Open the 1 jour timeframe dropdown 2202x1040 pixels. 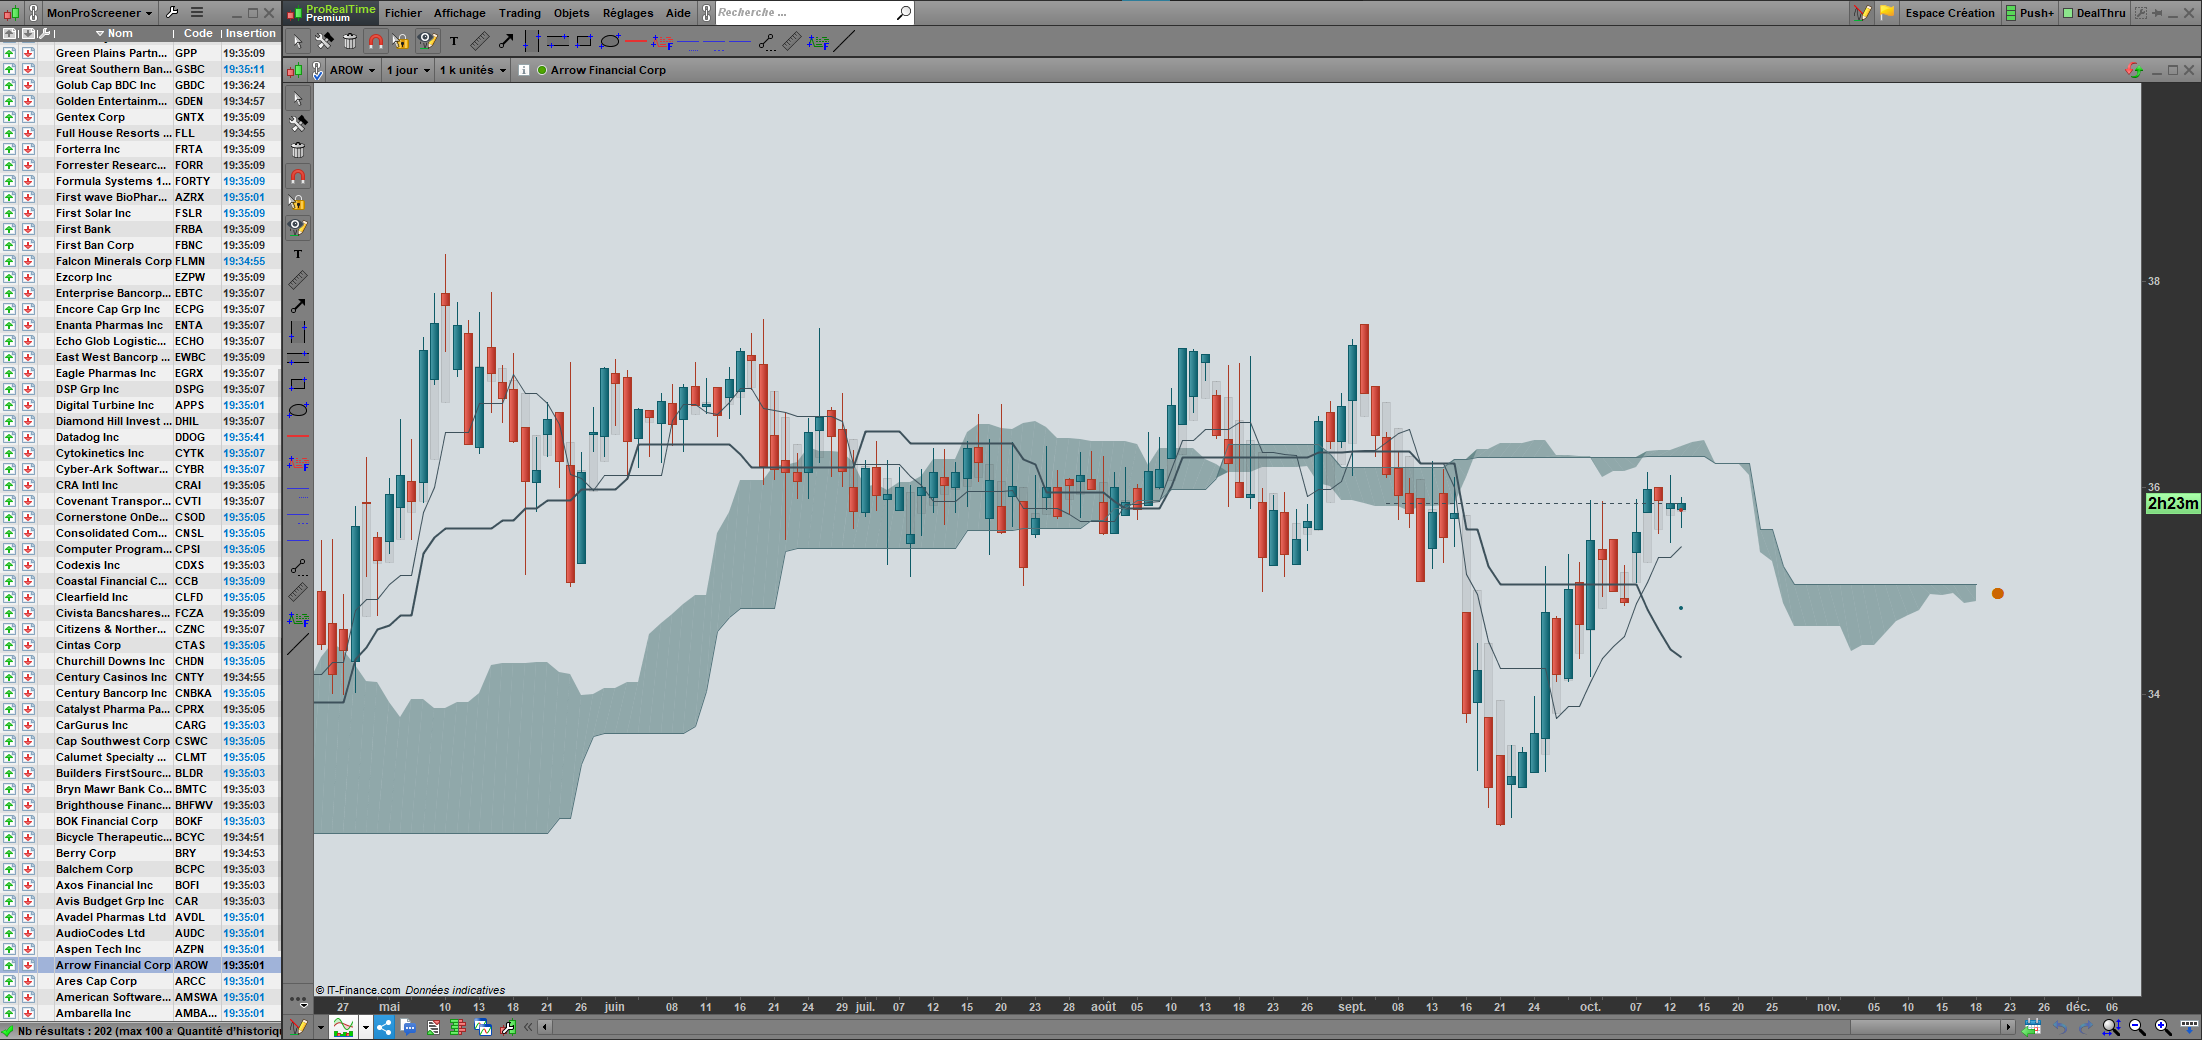[x=408, y=70]
